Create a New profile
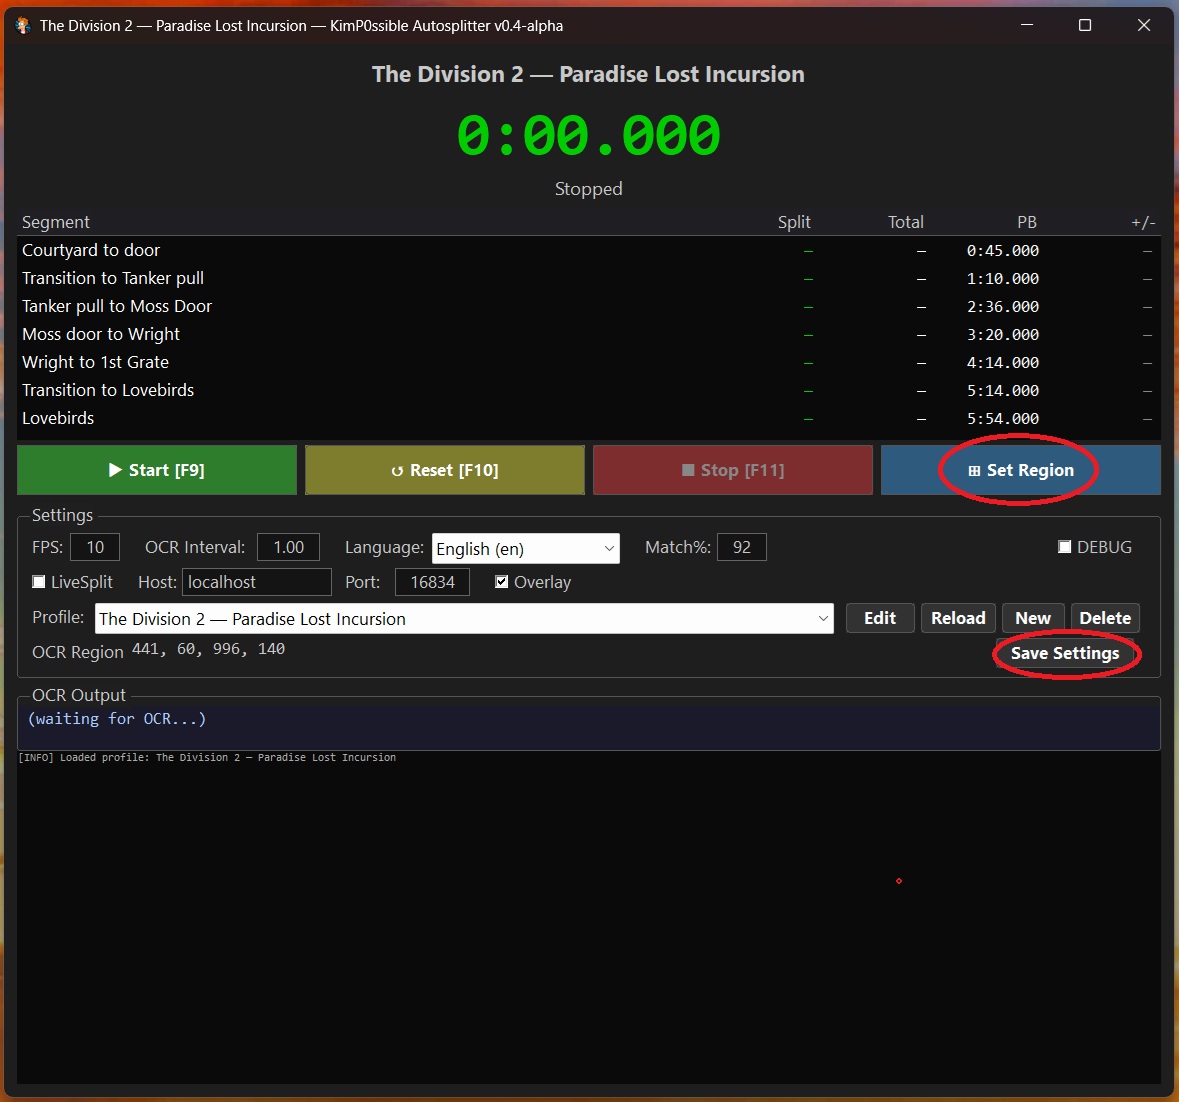1179x1102 pixels. (1032, 618)
